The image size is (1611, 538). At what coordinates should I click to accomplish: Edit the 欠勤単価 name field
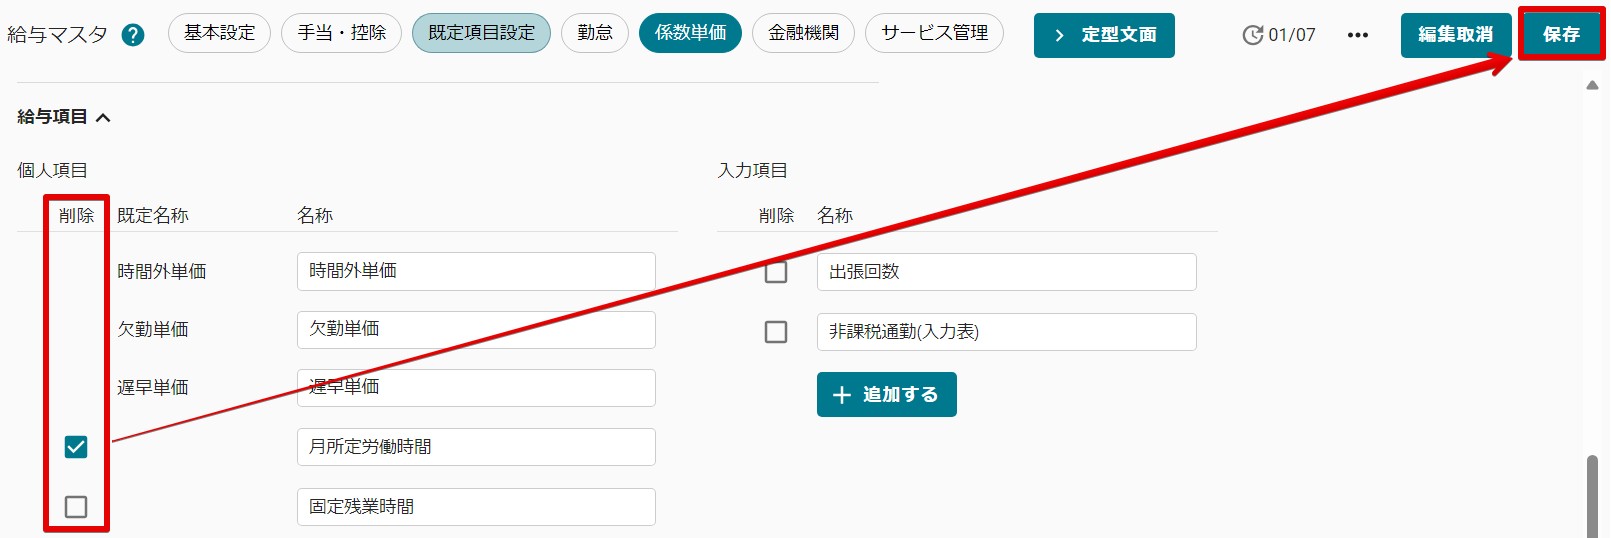point(476,329)
